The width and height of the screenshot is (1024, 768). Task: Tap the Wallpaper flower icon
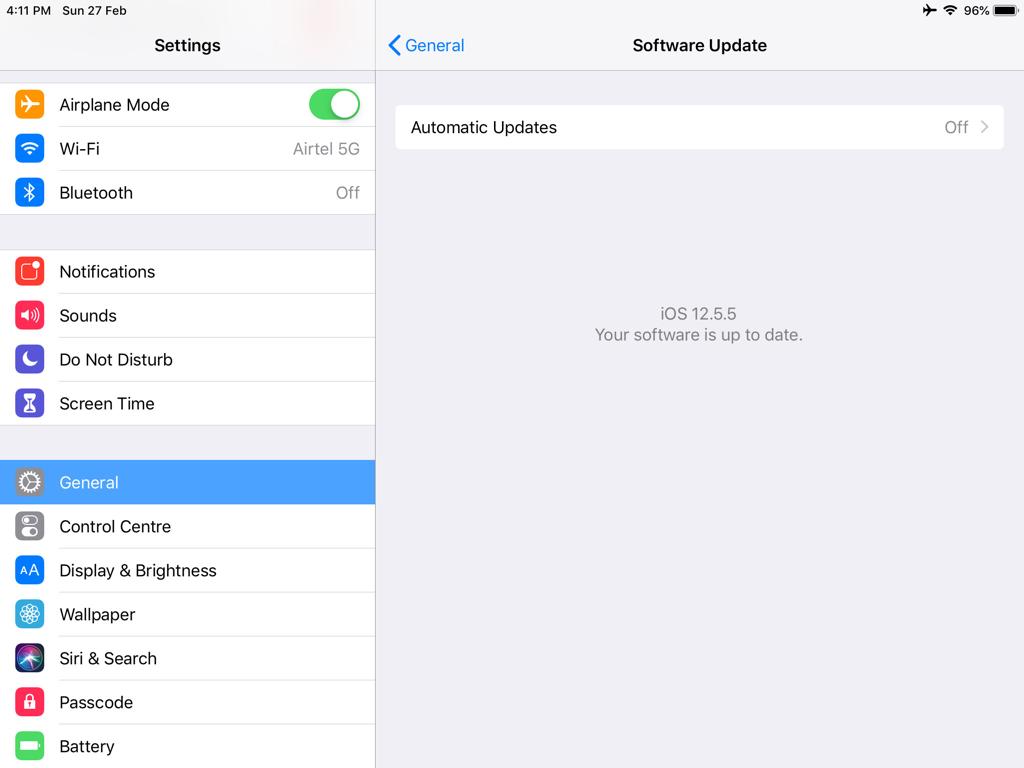click(29, 615)
